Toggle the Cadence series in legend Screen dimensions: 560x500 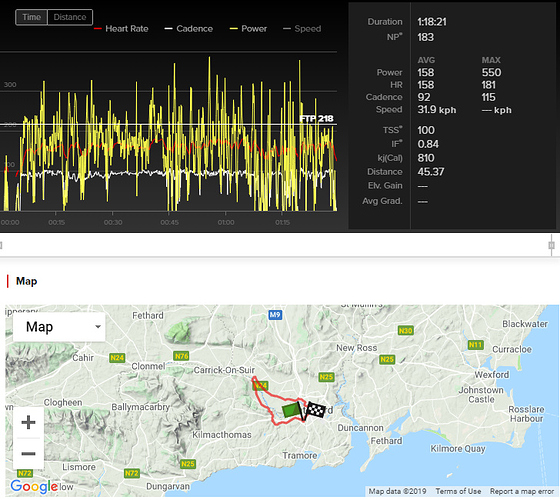tap(189, 29)
